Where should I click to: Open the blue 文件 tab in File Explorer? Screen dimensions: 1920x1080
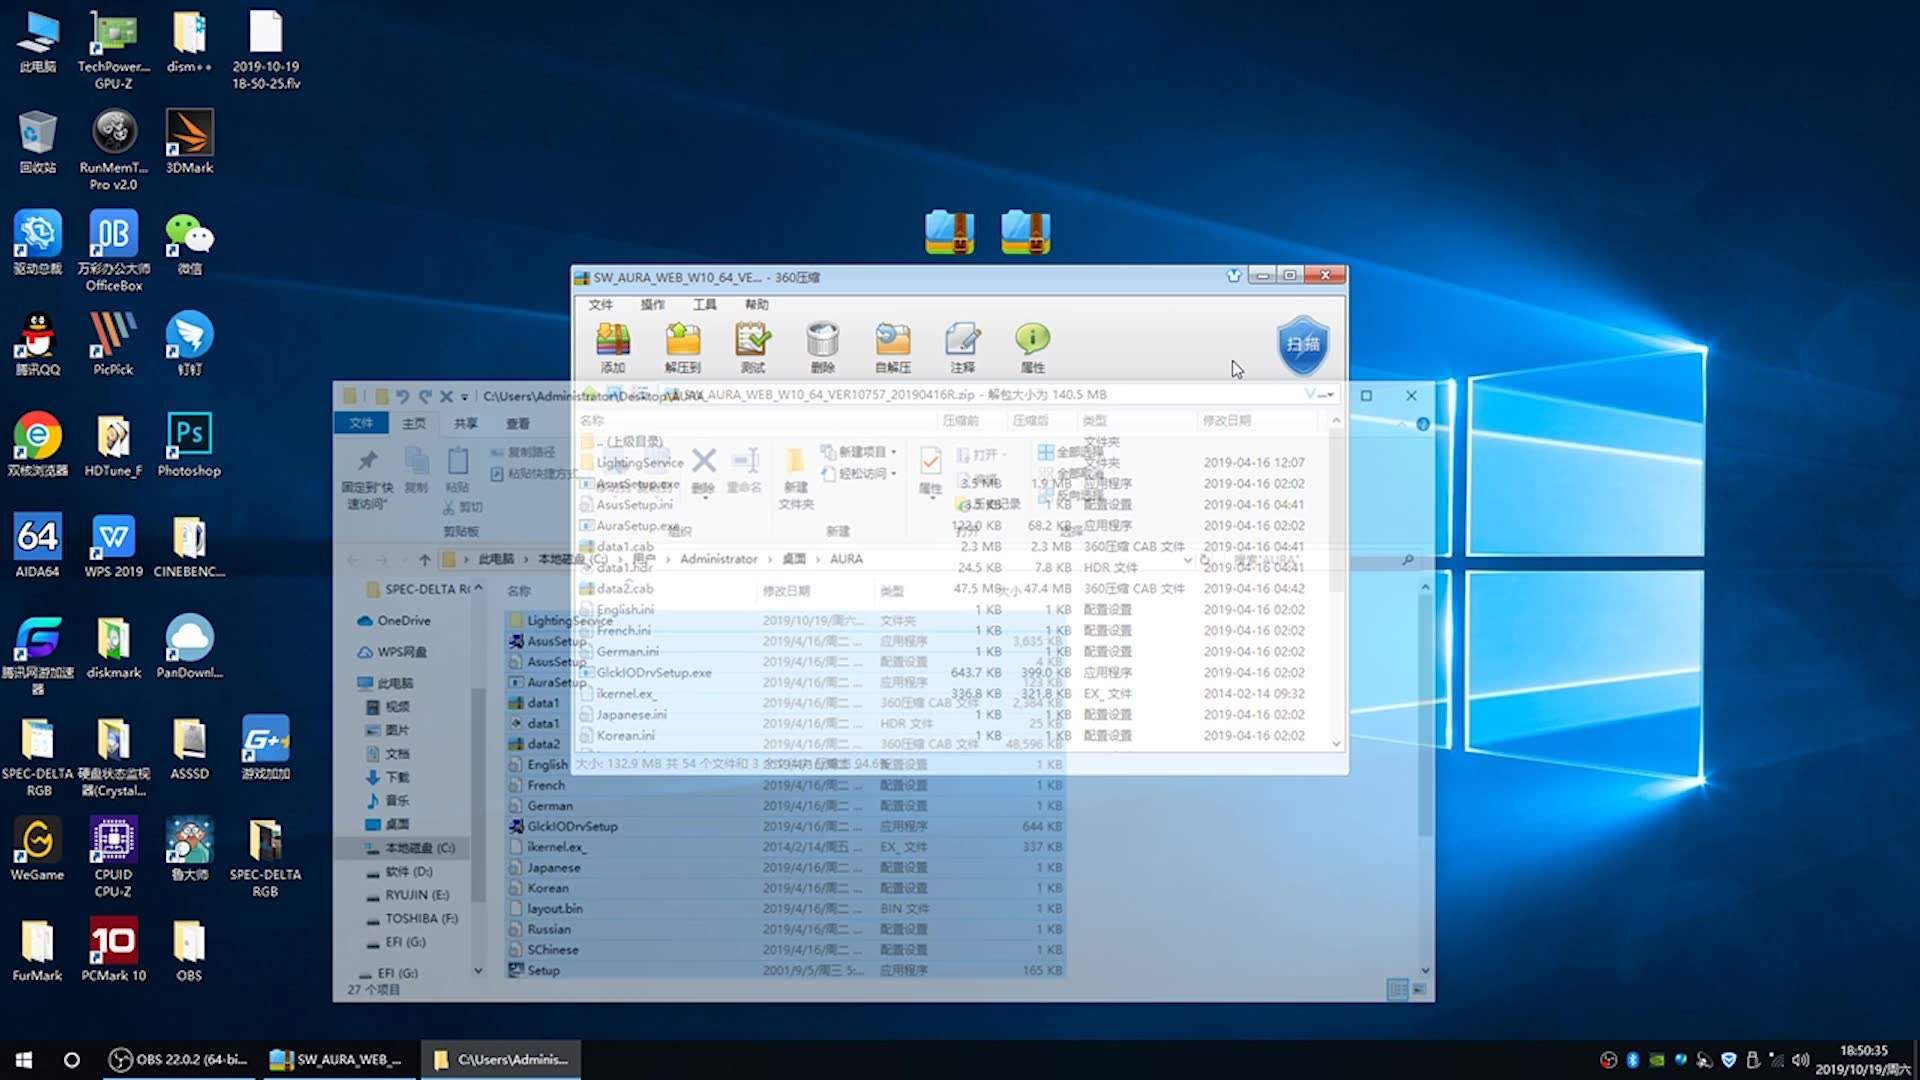pos(361,423)
